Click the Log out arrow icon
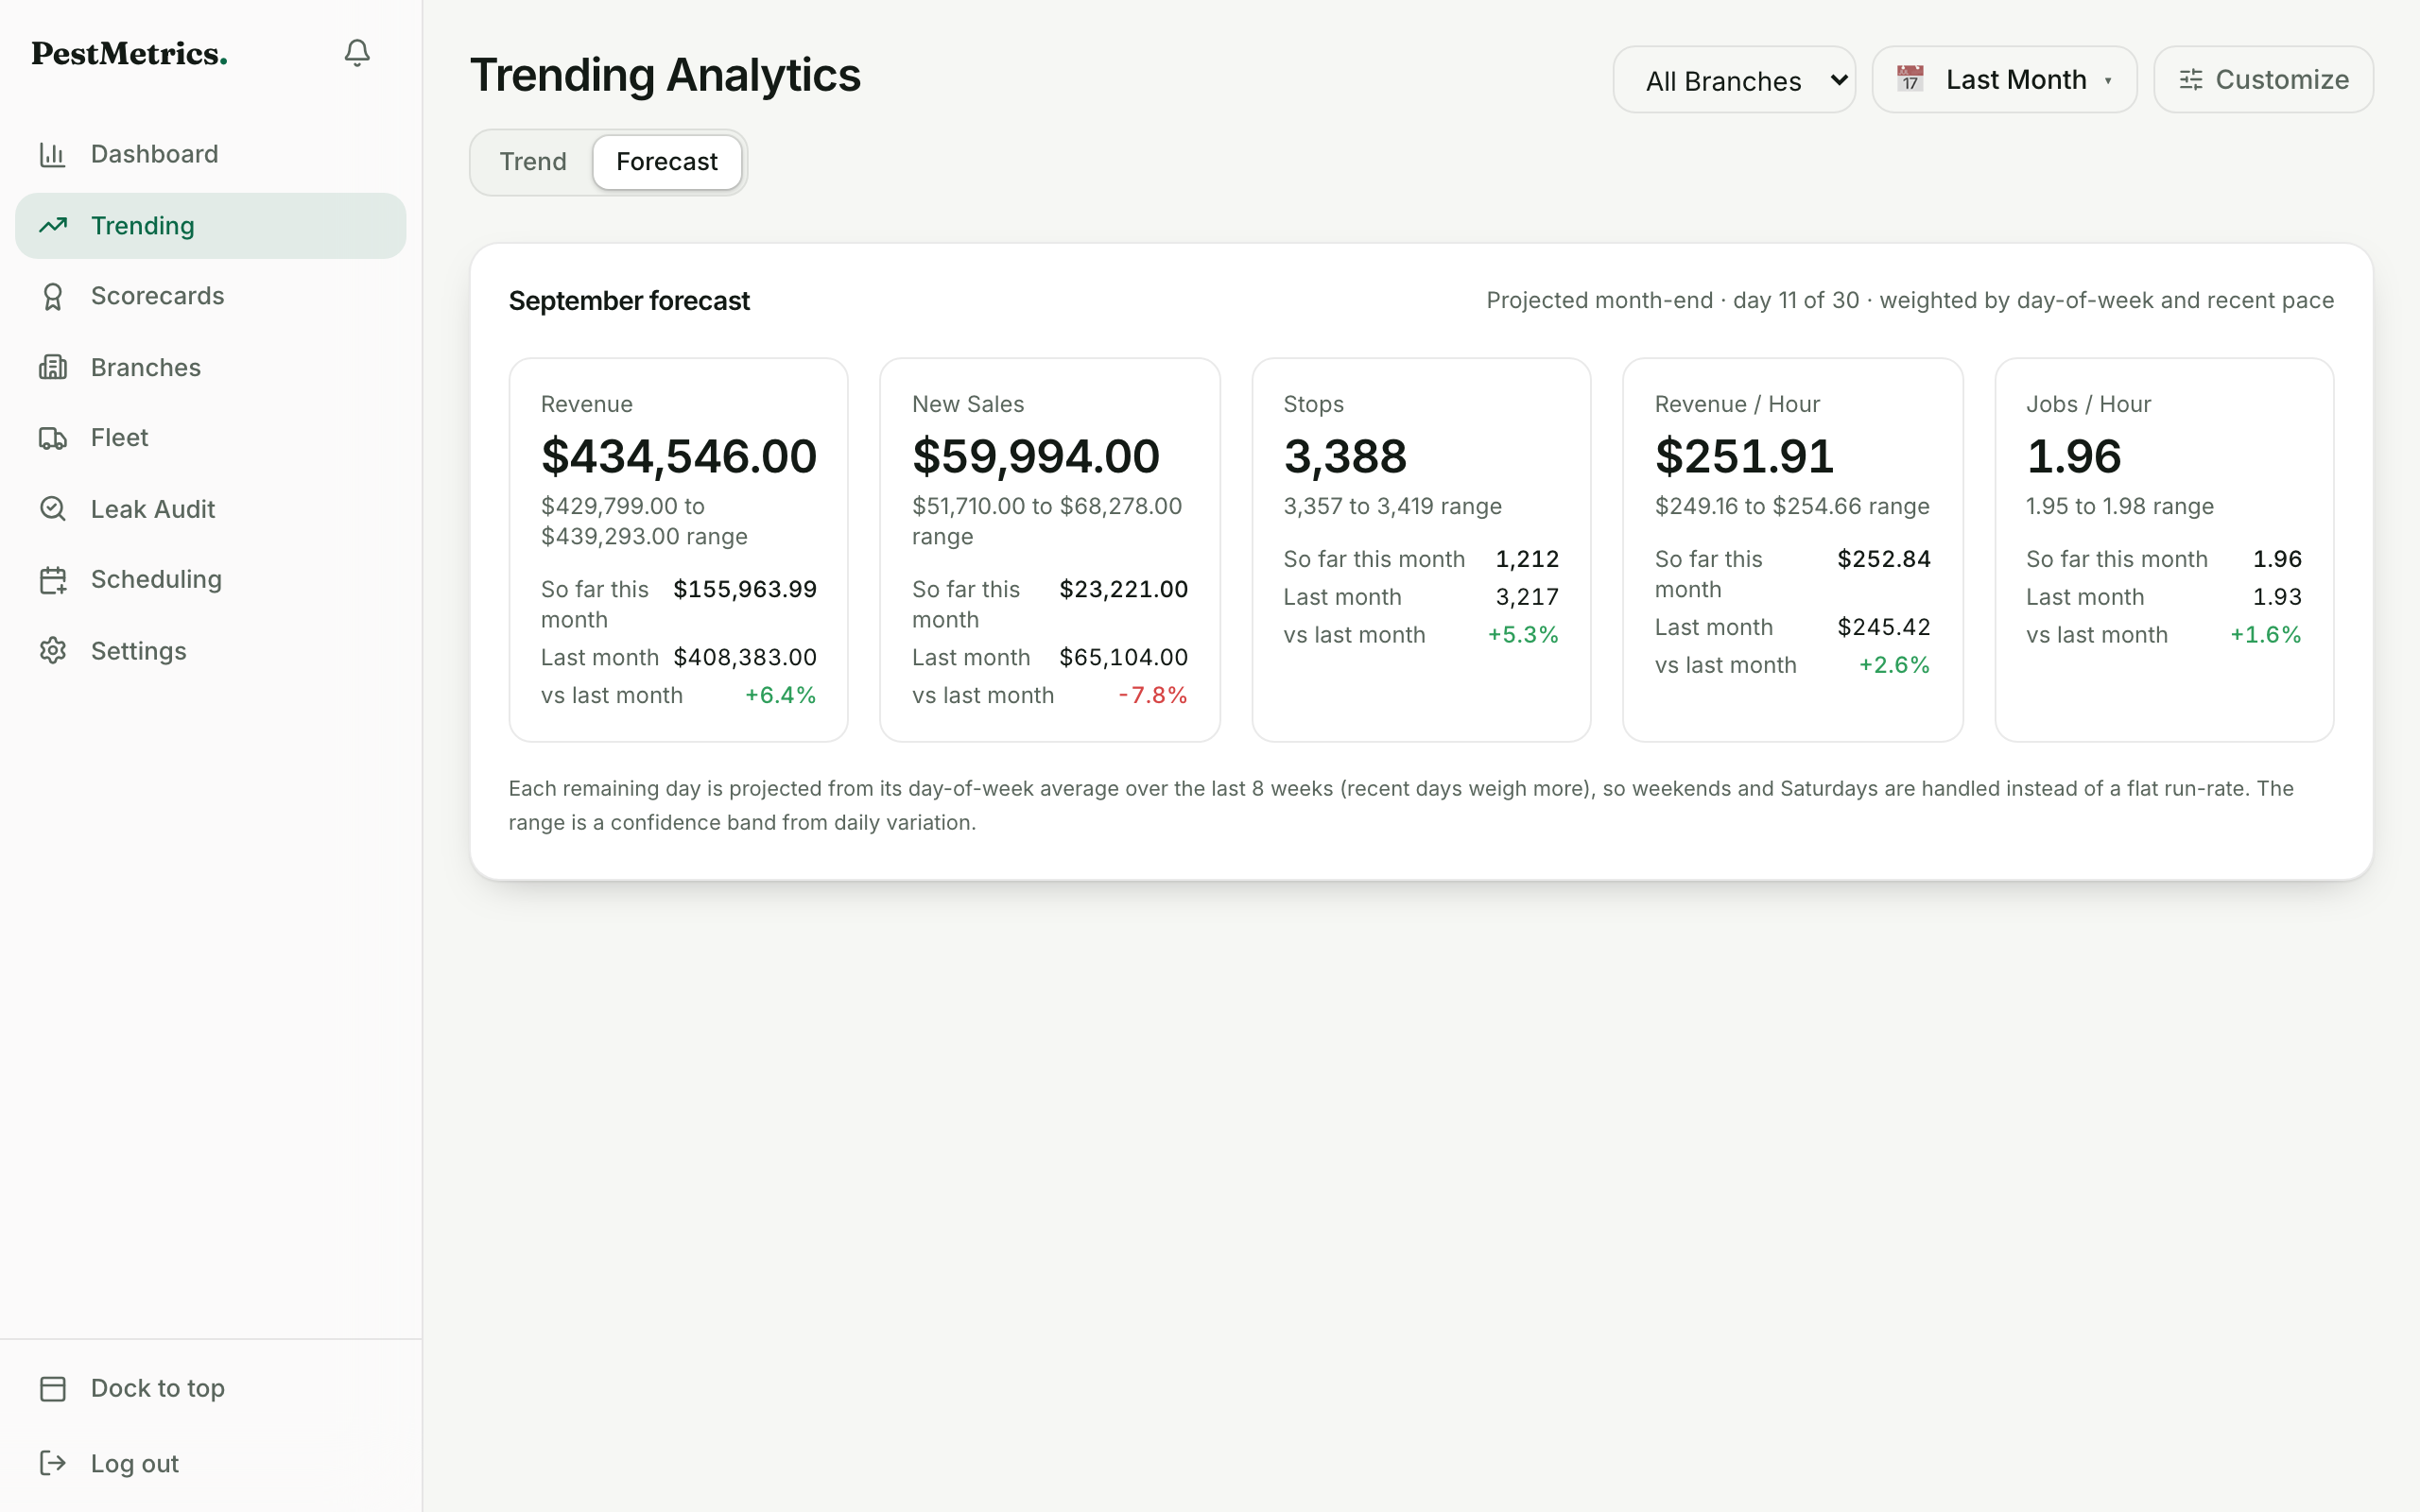Viewport: 2420px width, 1512px height. [x=53, y=1463]
